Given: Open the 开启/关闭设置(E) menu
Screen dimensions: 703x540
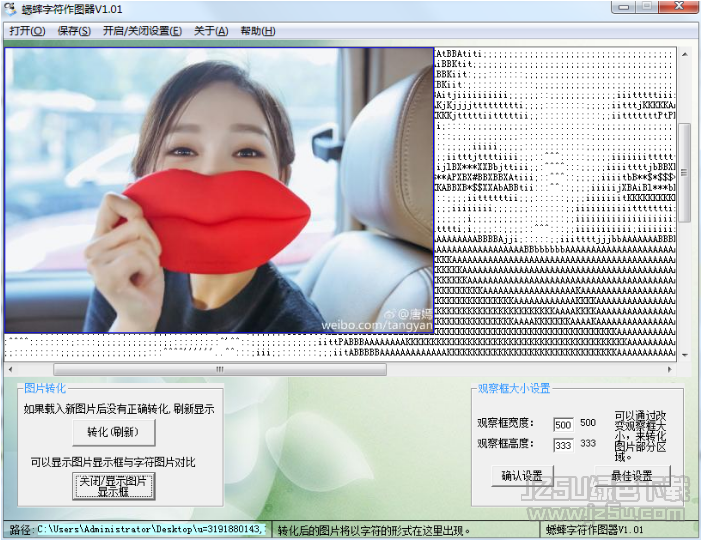Looking at the screenshot, I should click(x=142, y=31).
